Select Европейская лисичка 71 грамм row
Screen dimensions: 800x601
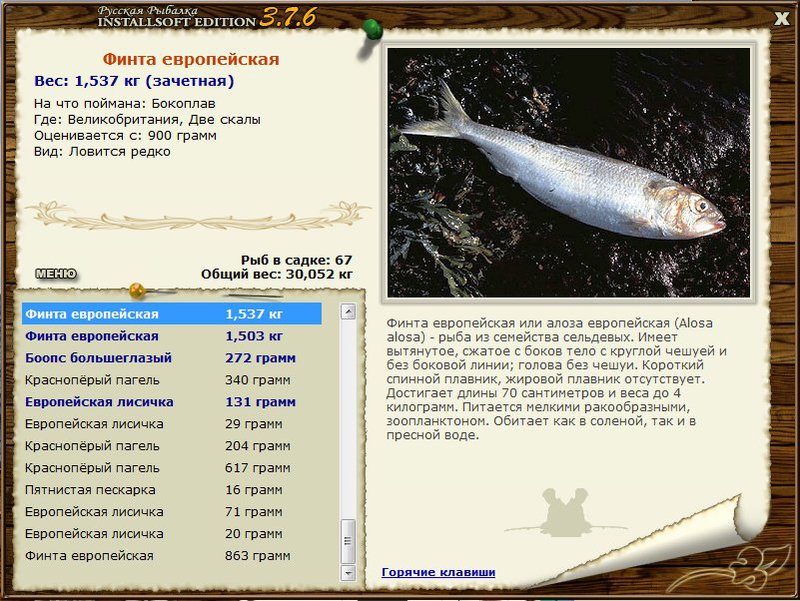172,511
